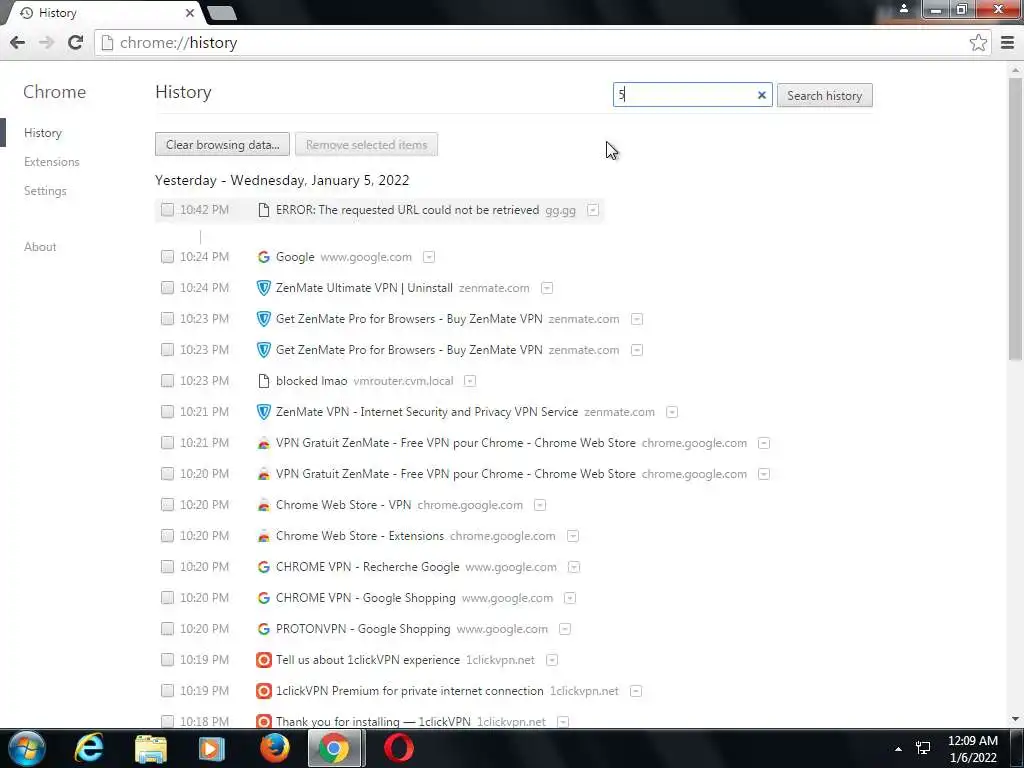The width and height of the screenshot is (1024, 768).
Task: Select the checkbox for 10:24 PM Google entry
Action: point(167,257)
